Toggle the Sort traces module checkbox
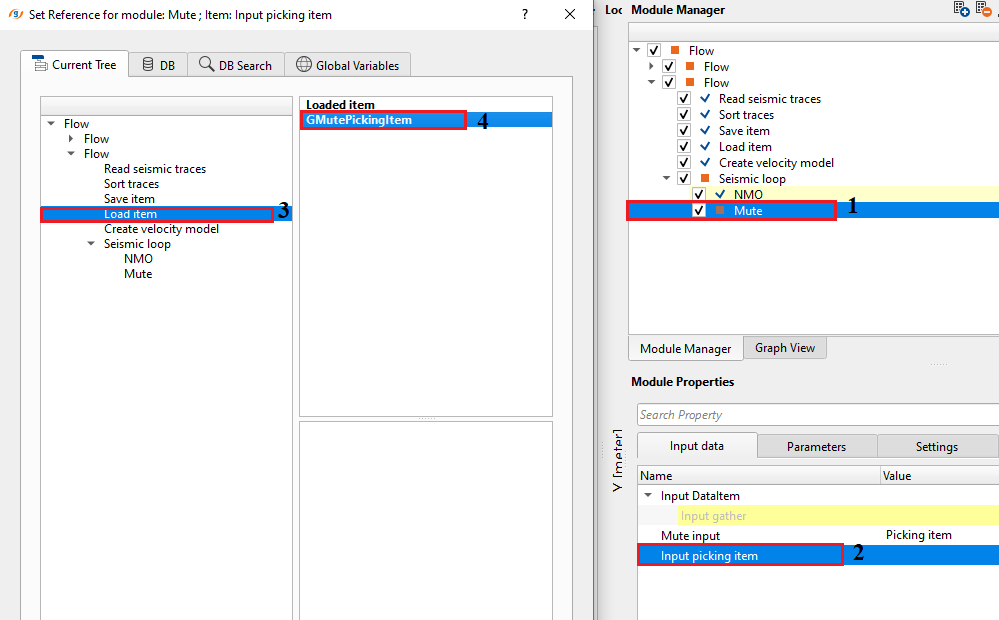Image resolution: width=999 pixels, height=620 pixels. click(684, 115)
